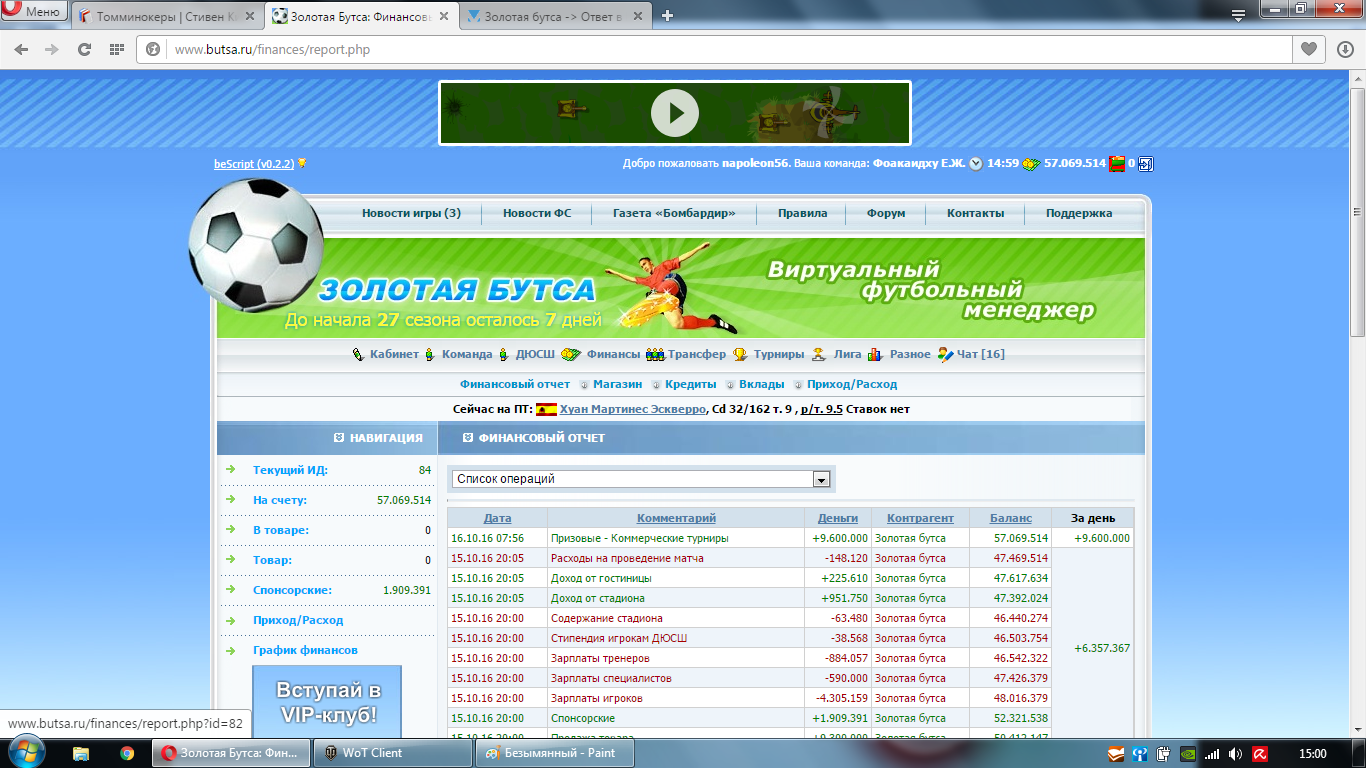The height and width of the screenshot is (768, 1366).
Task: Click the Spain flag icon
Action: 546,409
